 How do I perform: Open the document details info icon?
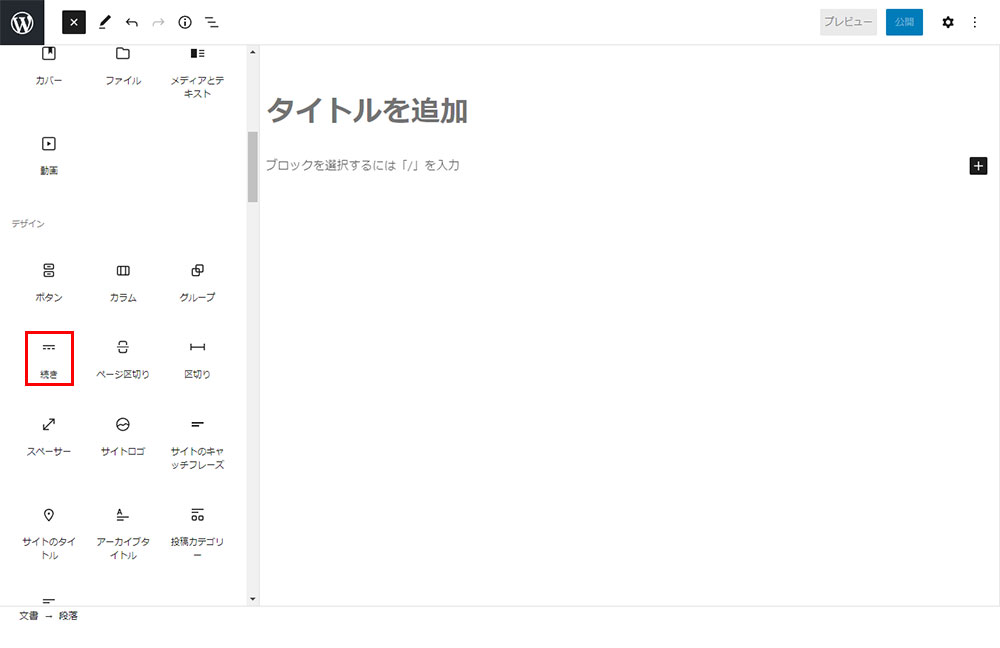185,22
